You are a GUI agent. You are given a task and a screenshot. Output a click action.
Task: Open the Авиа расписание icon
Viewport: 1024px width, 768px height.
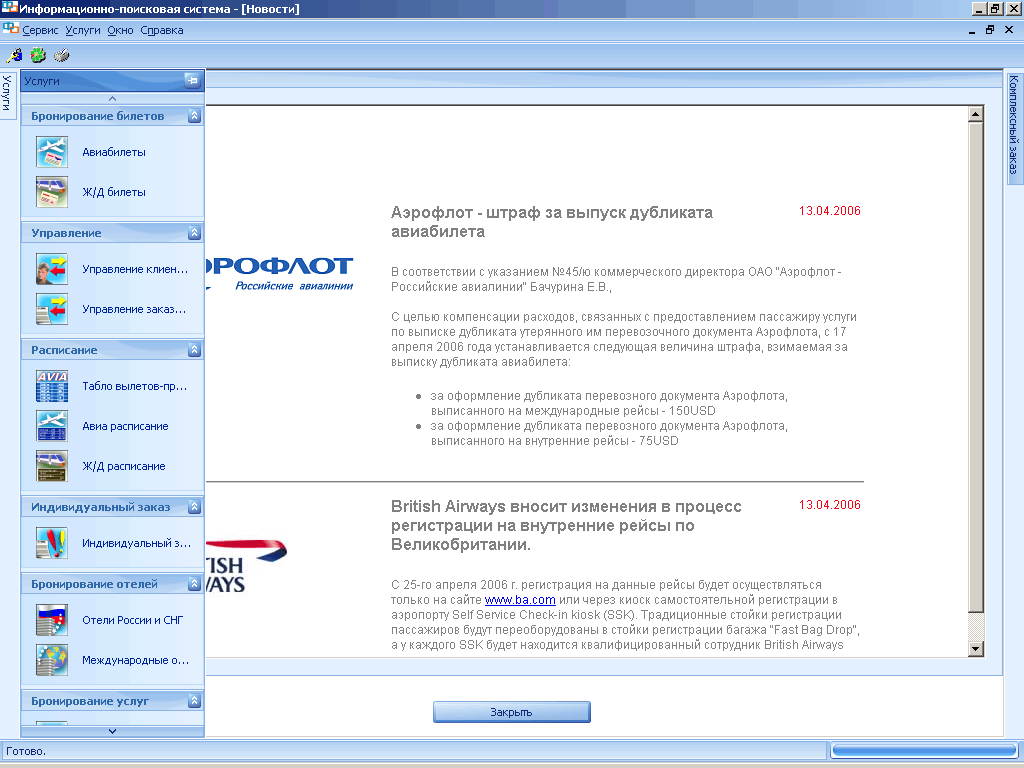52,426
